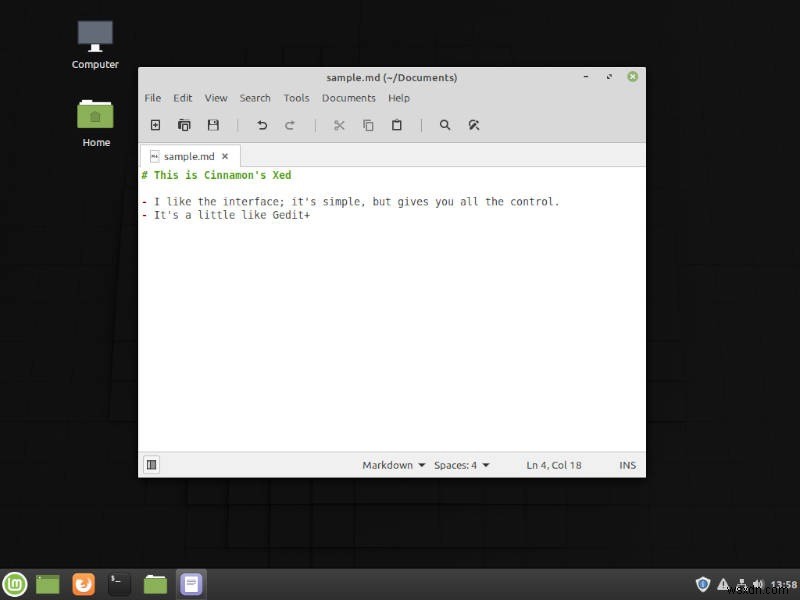This screenshot has height=600, width=800.
Task: Expand the Spaces: 4 dropdown
Action: pyautogui.click(x=461, y=464)
